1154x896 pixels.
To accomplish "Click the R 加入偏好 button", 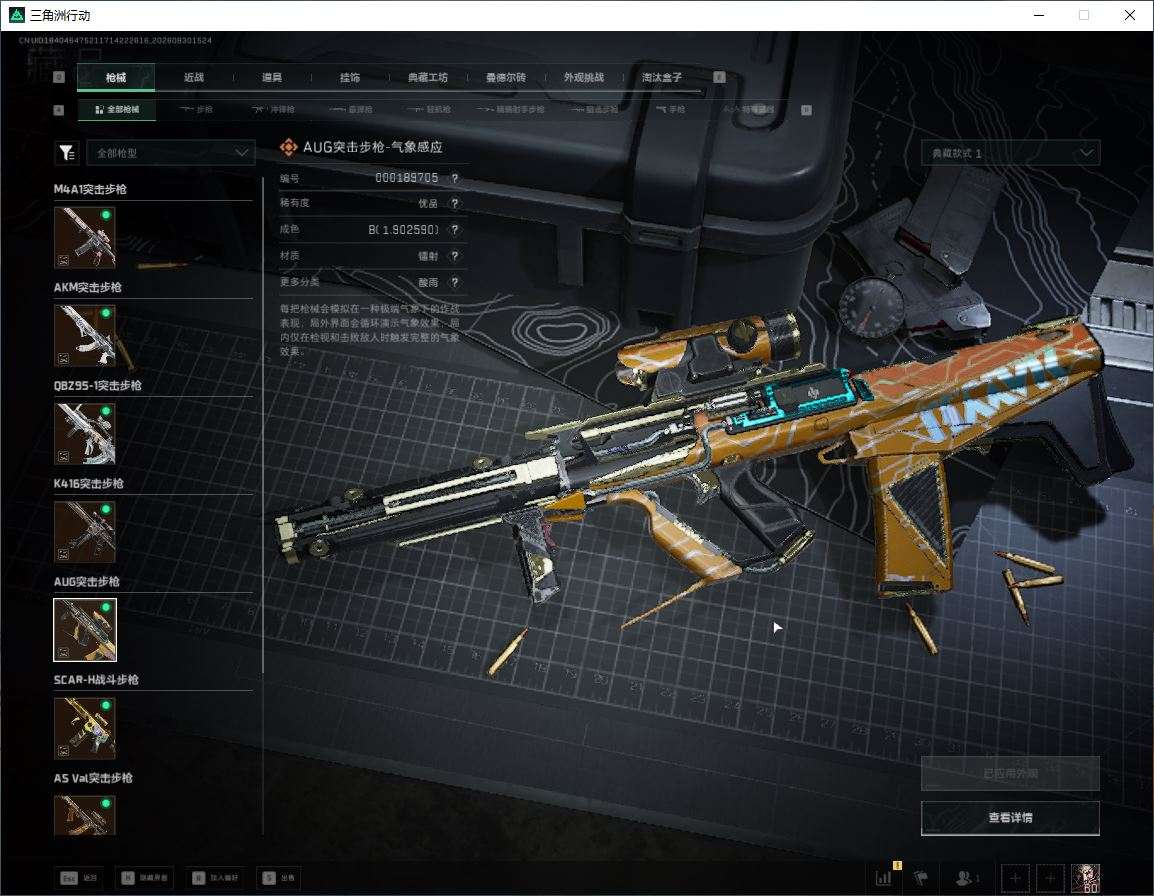I will point(215,878).
